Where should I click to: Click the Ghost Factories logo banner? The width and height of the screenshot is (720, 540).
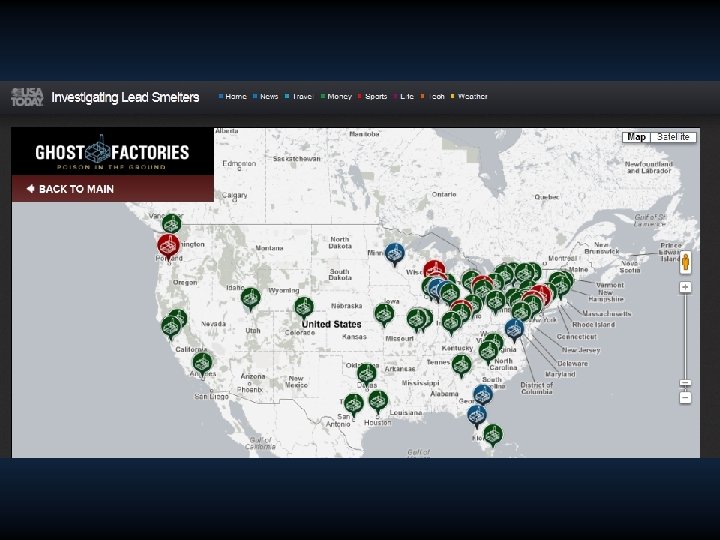click(112, 152)
